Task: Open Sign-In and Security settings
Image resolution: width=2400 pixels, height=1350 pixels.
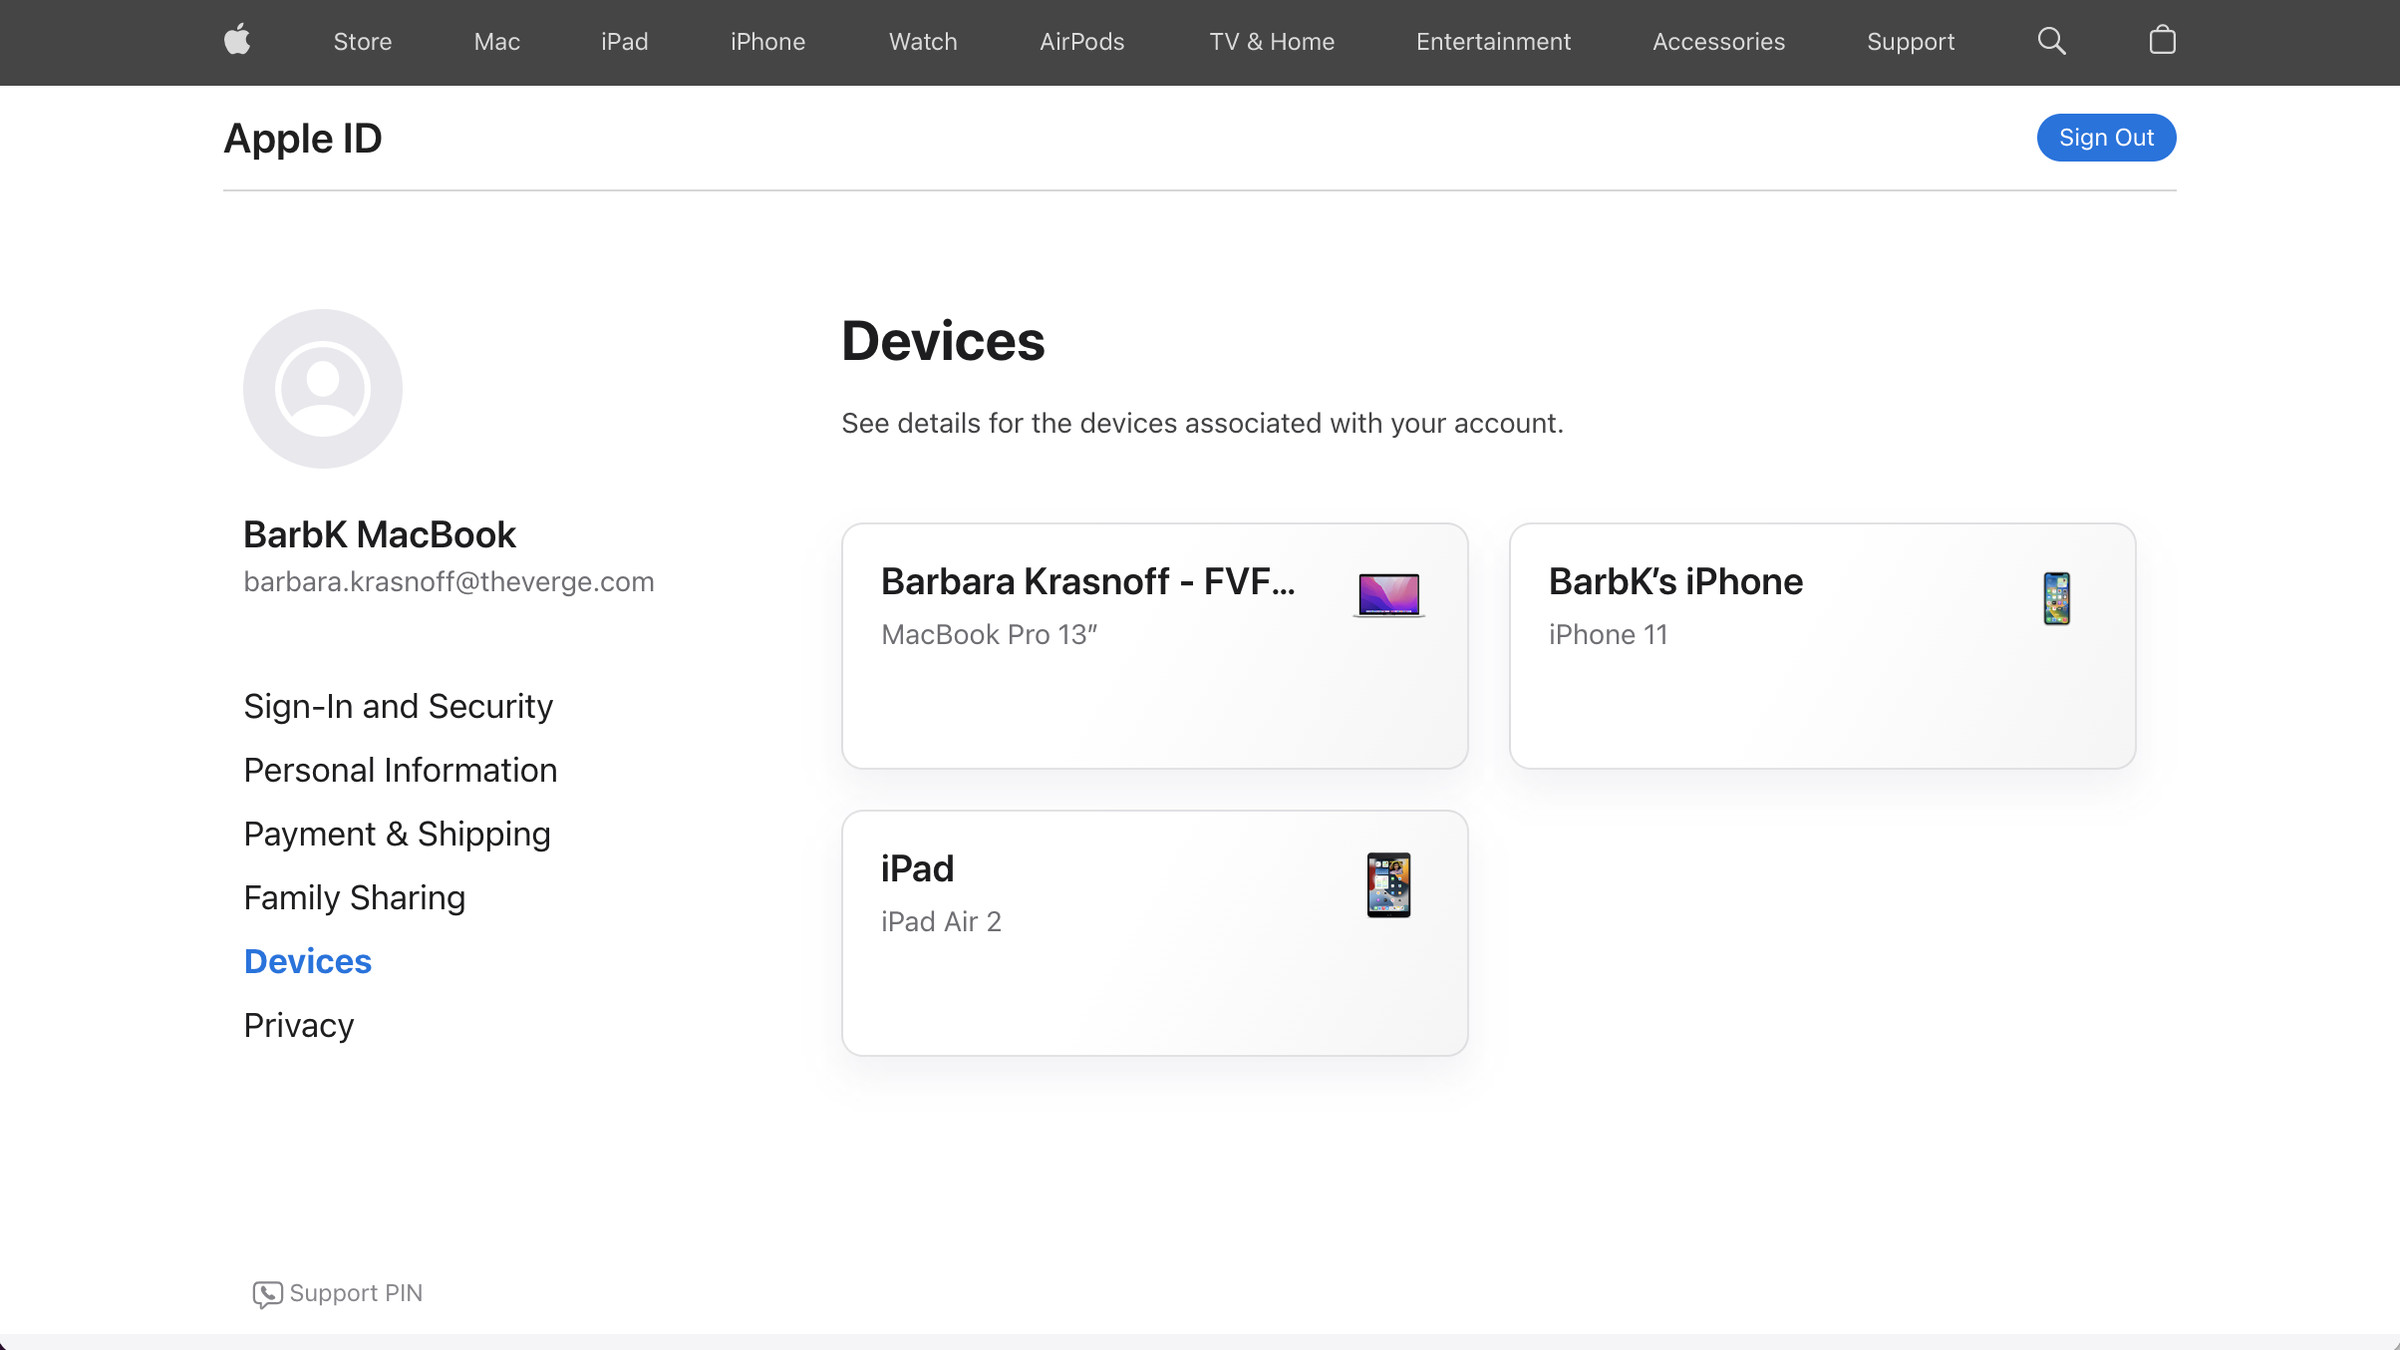Action: pyautogui.click(x=397, y=705)
